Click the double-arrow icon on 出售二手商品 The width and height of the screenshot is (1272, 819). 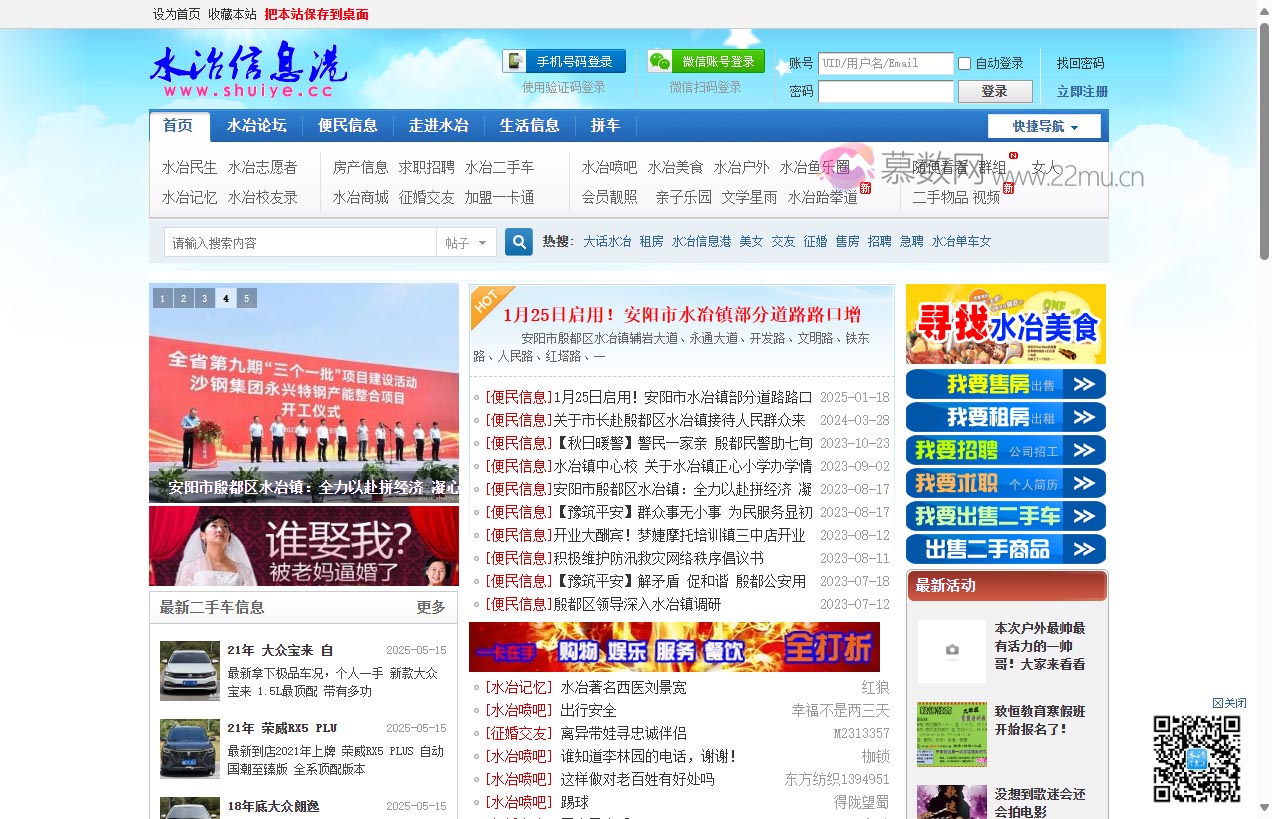(1083, 548)
